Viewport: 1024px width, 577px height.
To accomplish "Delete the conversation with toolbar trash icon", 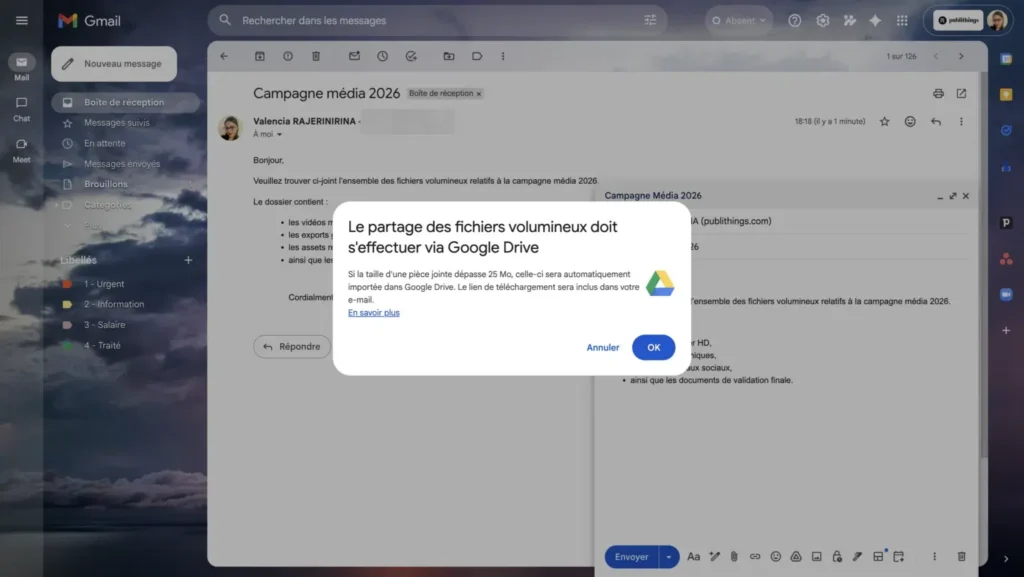I will (315, 56).
